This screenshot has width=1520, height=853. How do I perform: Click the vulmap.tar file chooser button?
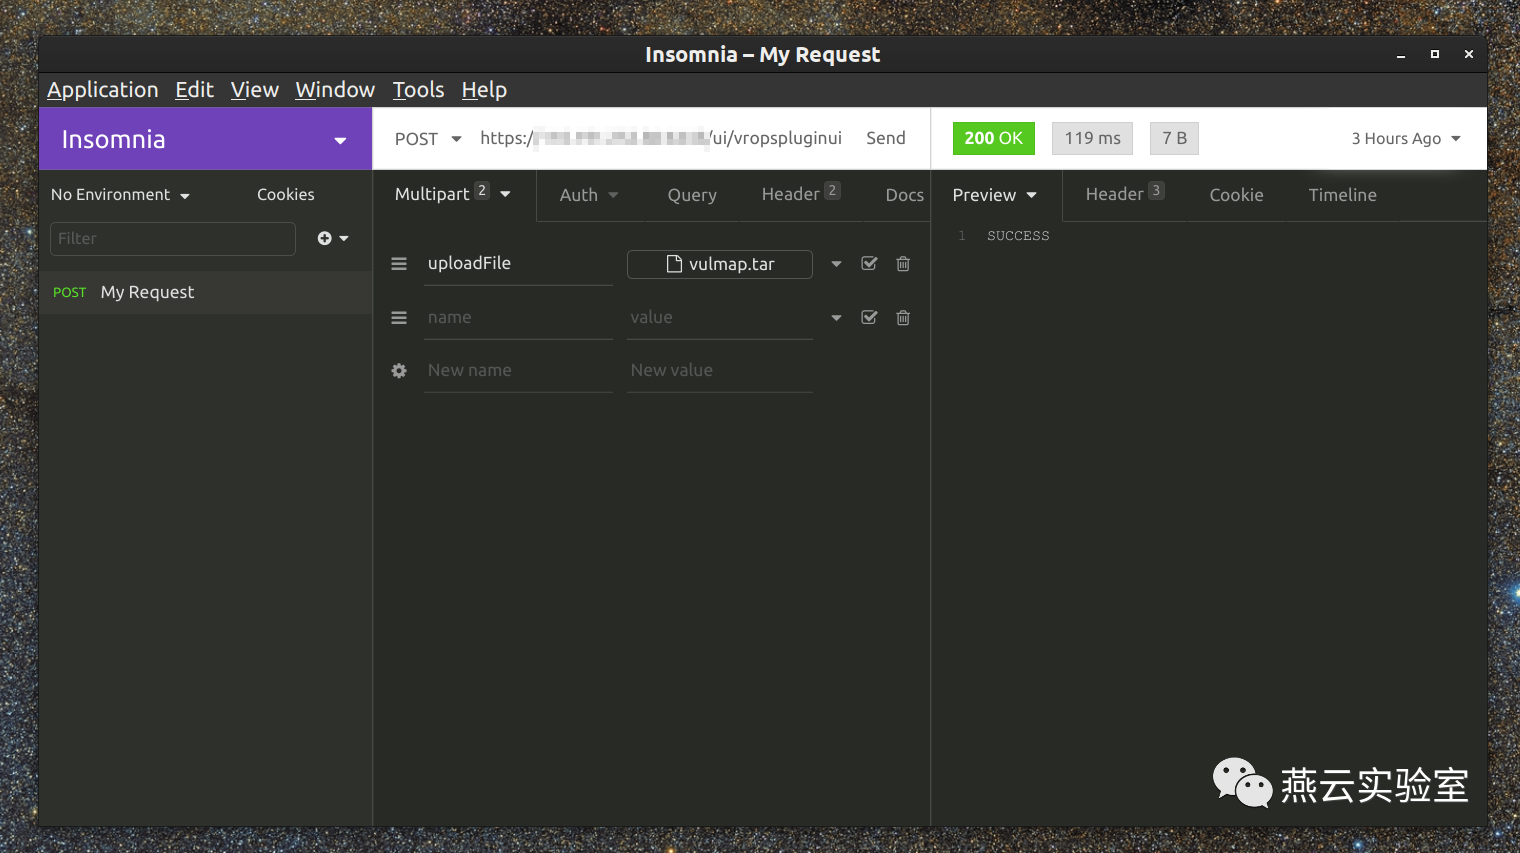coord(720,264)
